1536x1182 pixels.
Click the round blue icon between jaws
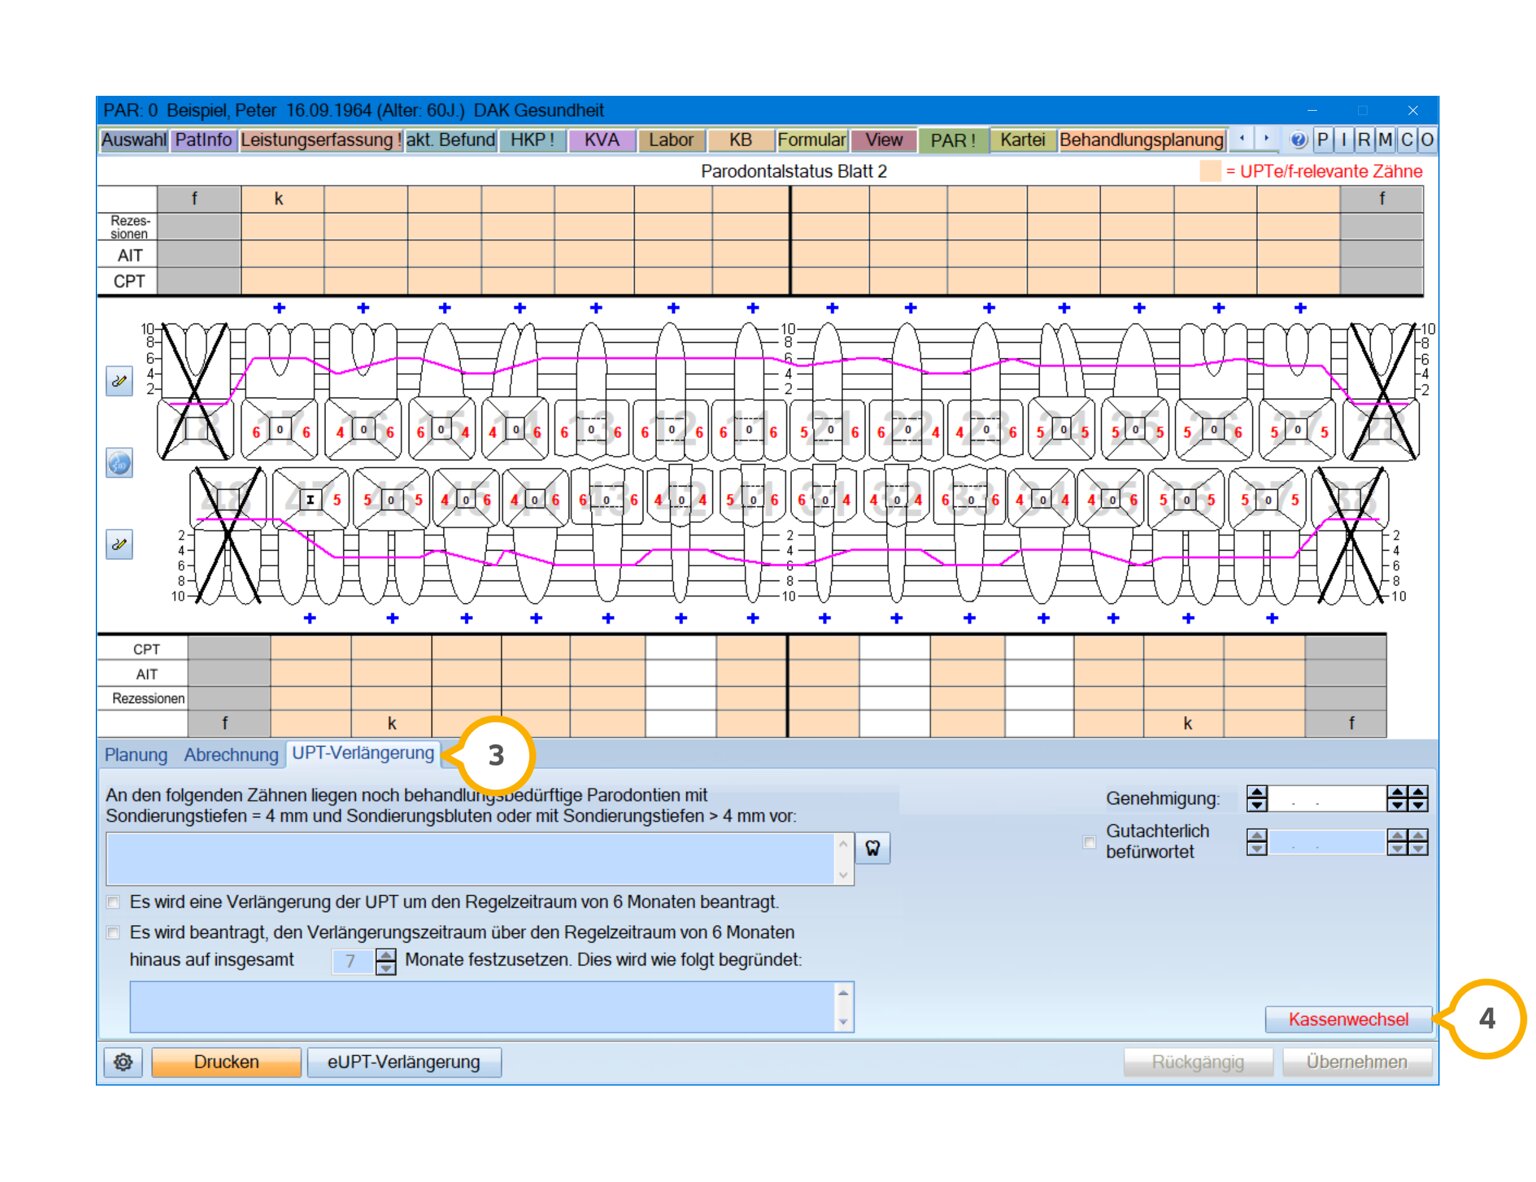coord(120,463)
